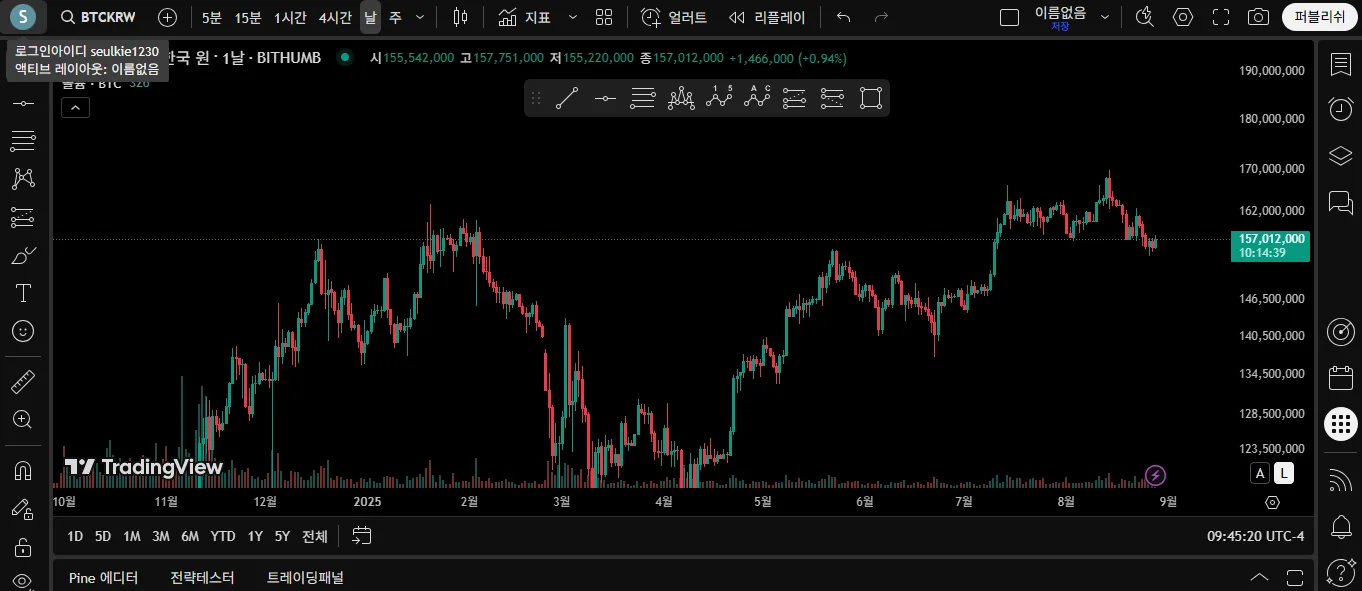Open chart settings hexagon icon

(x=1183, y=17)
